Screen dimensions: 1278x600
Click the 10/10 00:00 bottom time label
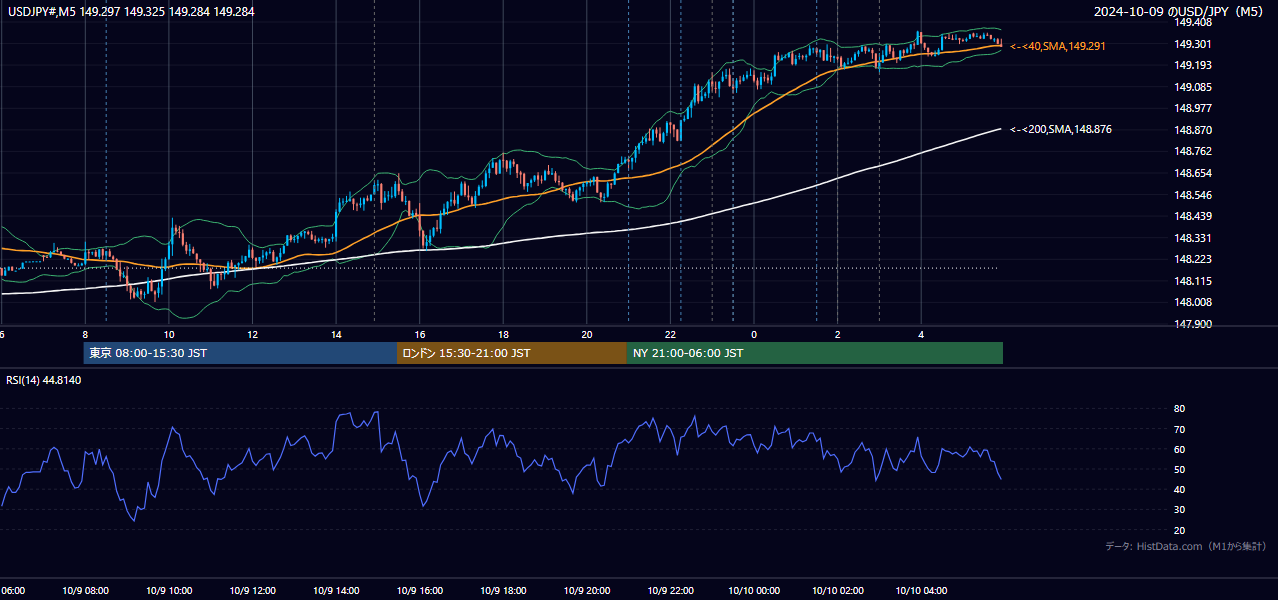click(x=754, y=590)
